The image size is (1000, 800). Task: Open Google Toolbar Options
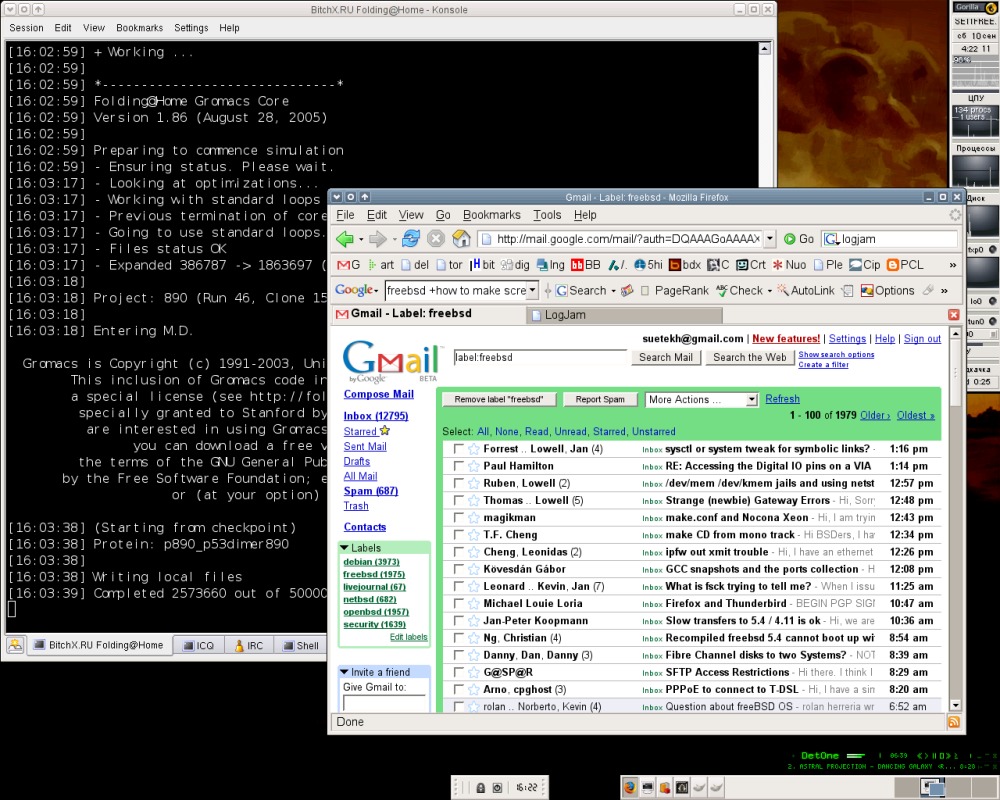coord(888,291)
